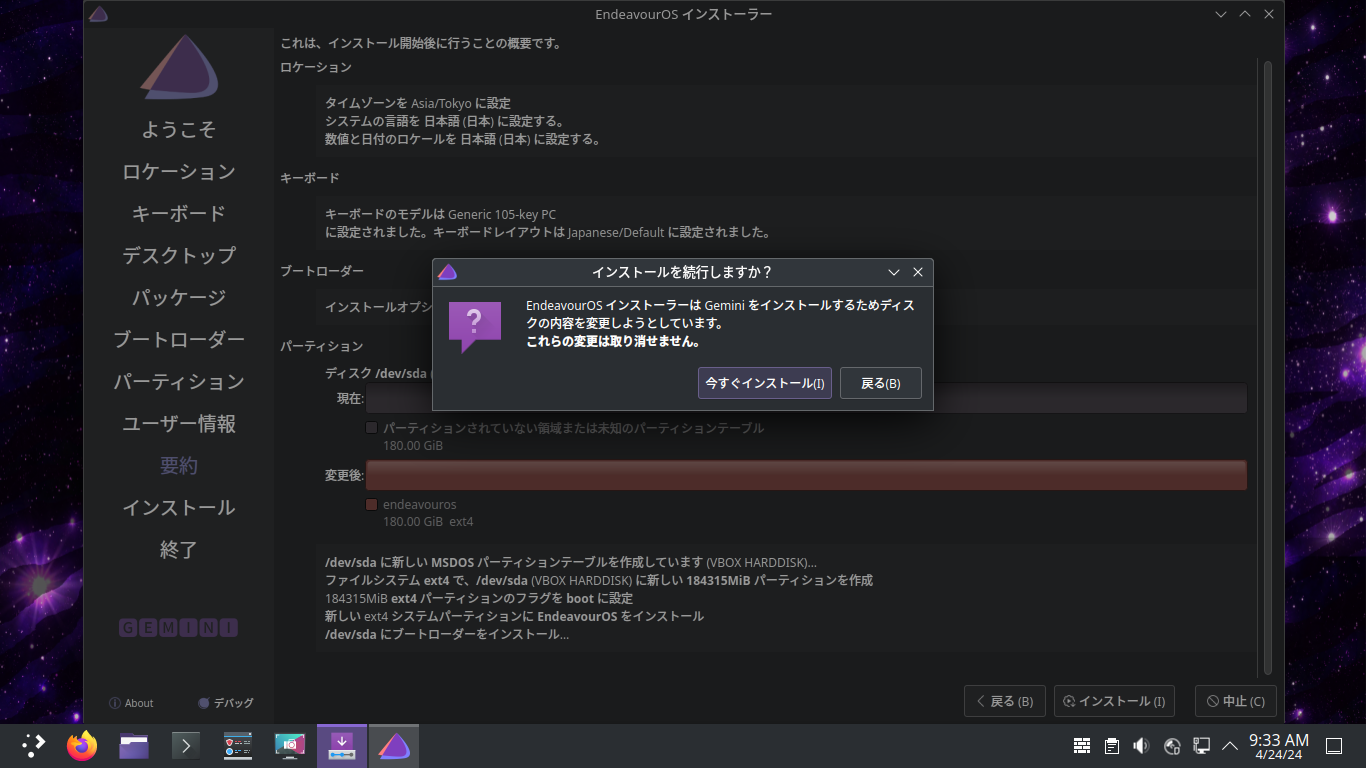Screen dimensions: 1366x768
Task: Click the 184315MiB パーティションを作成 line
Action: [599, 580]
